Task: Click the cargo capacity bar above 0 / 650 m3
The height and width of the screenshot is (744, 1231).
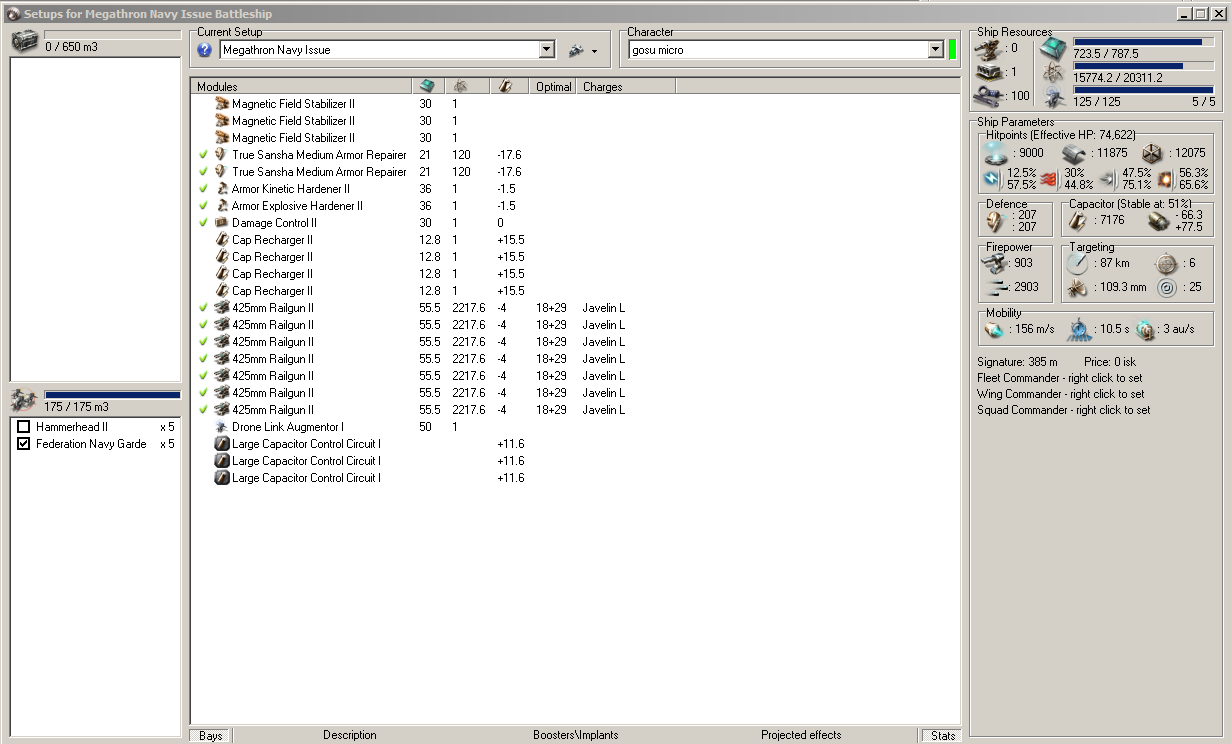Action: coord(111,34)
